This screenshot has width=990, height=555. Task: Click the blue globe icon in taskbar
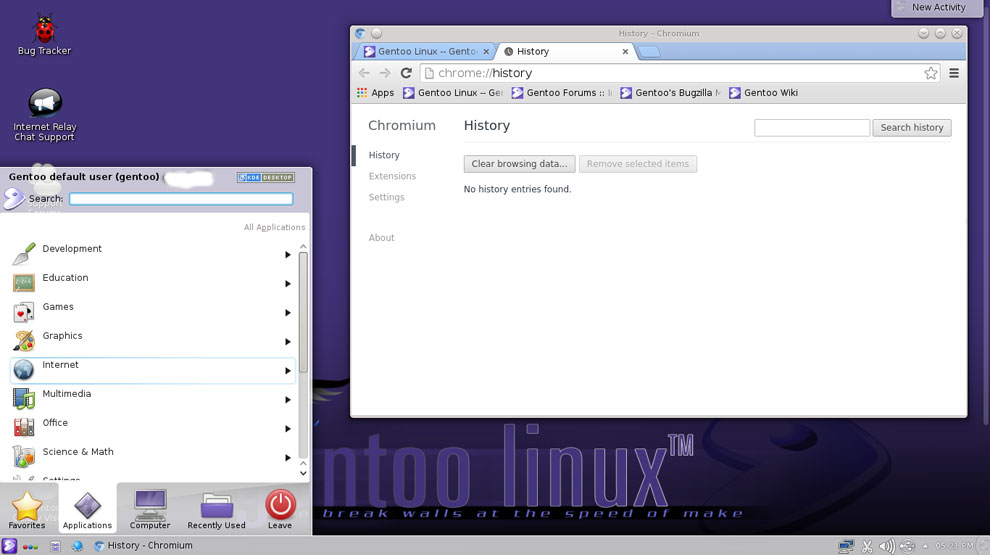tap(77, 546)
